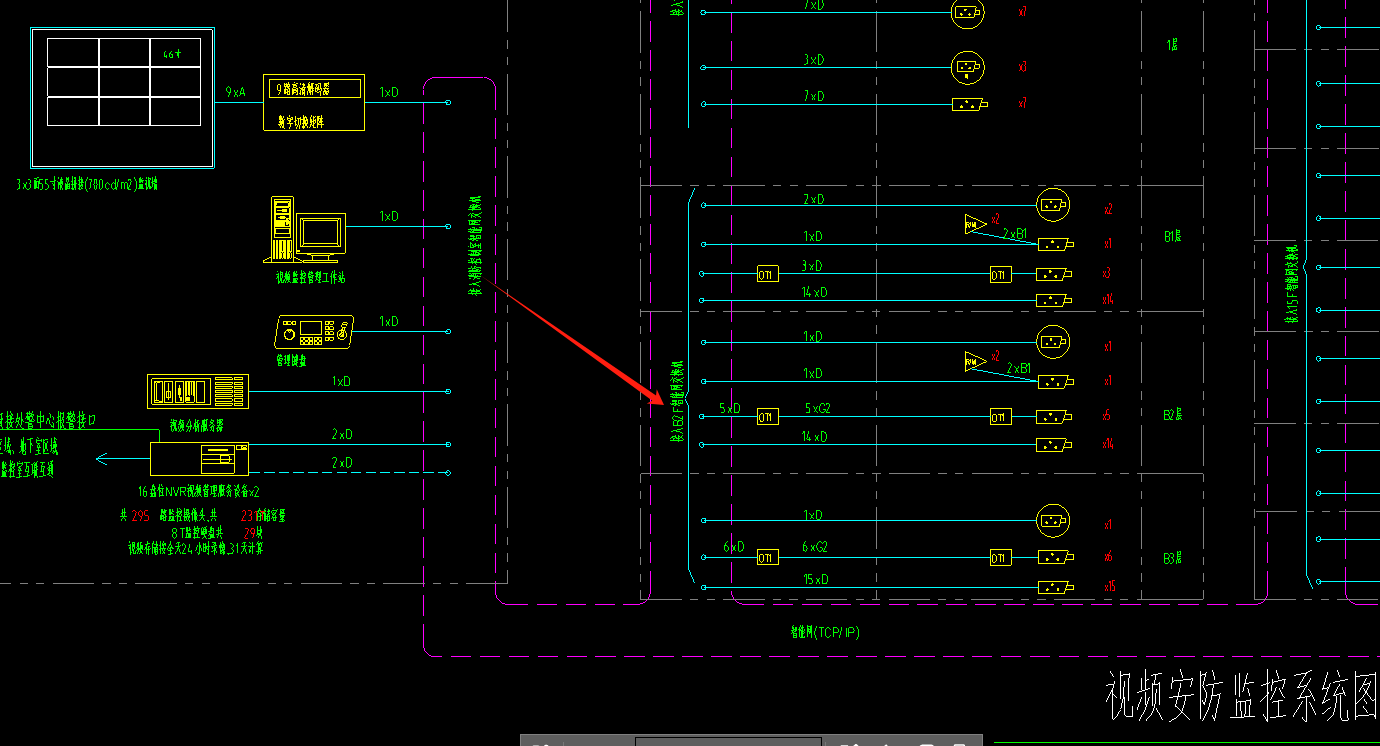Select the vertical 接入15F智能网交换机 text
The image size is (1380, 746).
[1291, 283]
